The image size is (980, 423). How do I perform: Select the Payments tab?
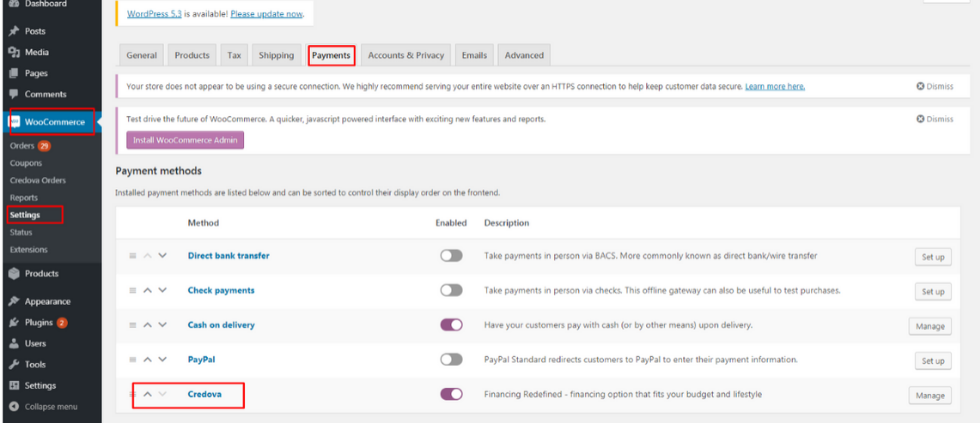(x=331, y=55)
